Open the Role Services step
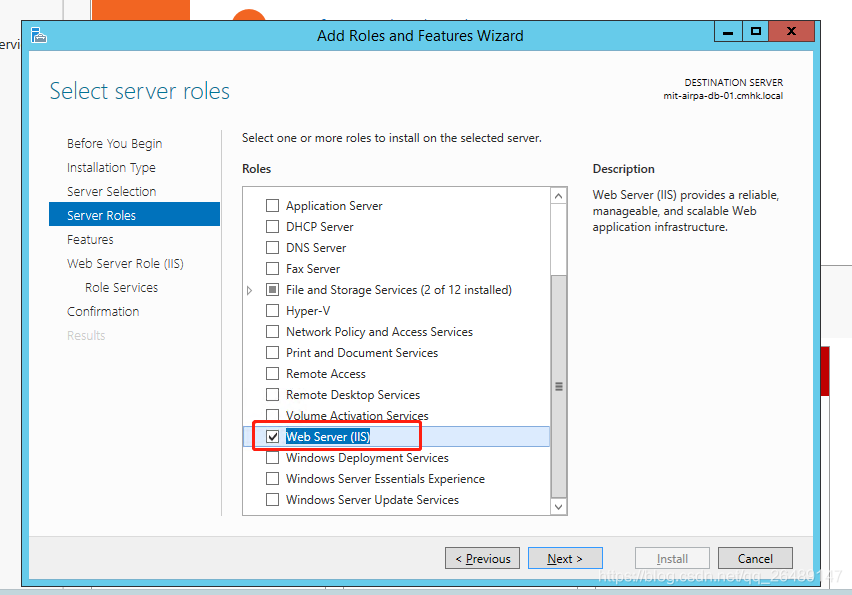Screen dimensions: 852x595 (x=121, y=287)
